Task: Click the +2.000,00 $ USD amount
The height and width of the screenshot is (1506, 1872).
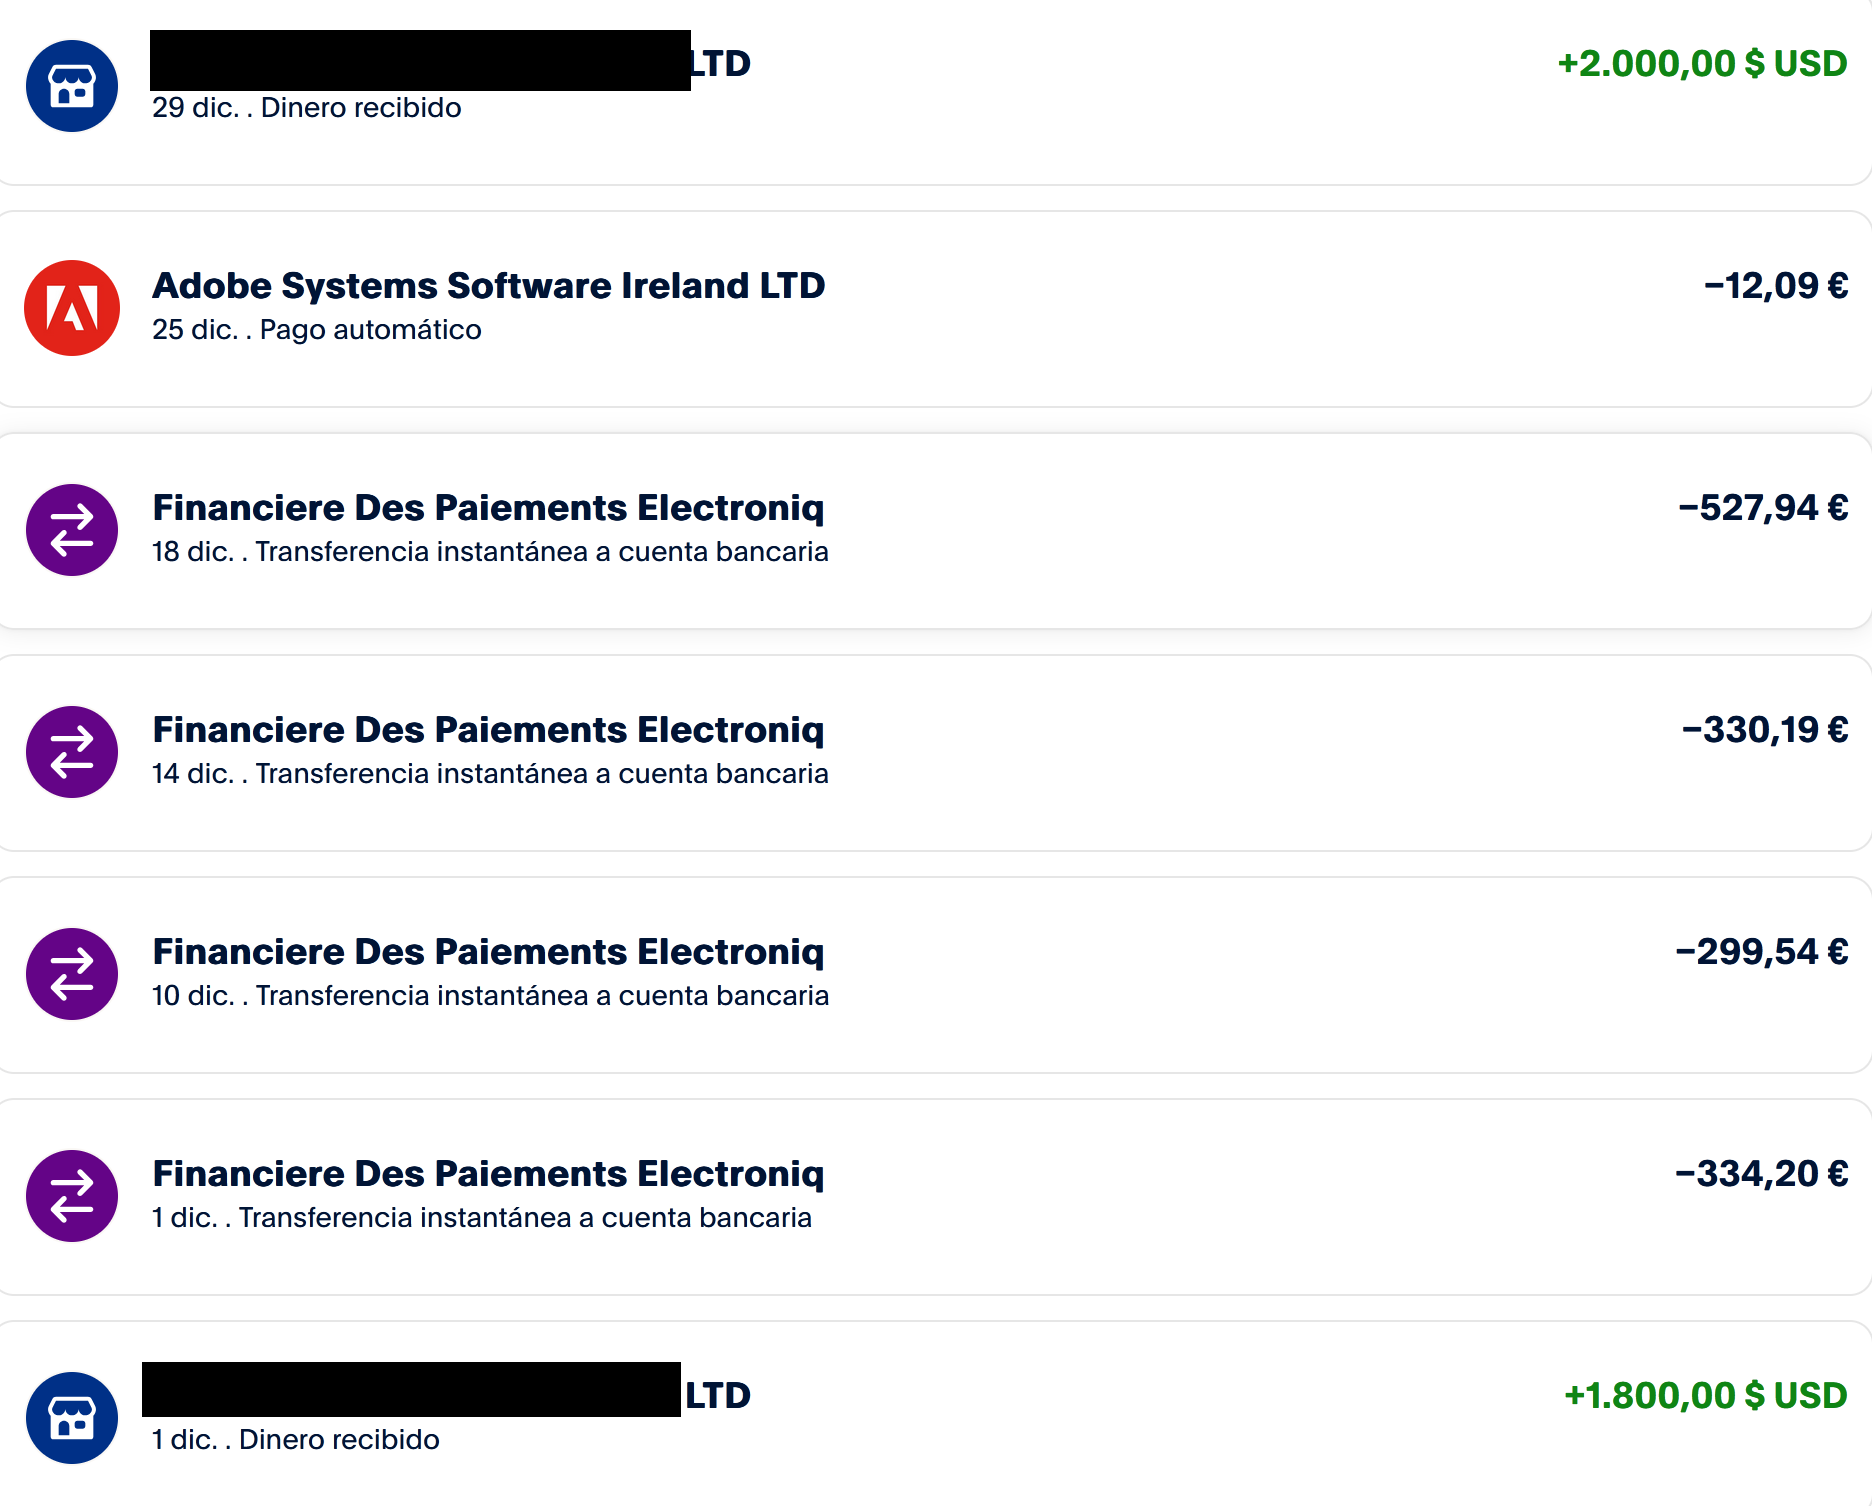Action: pyautogui.click(x=1702, y=64)
